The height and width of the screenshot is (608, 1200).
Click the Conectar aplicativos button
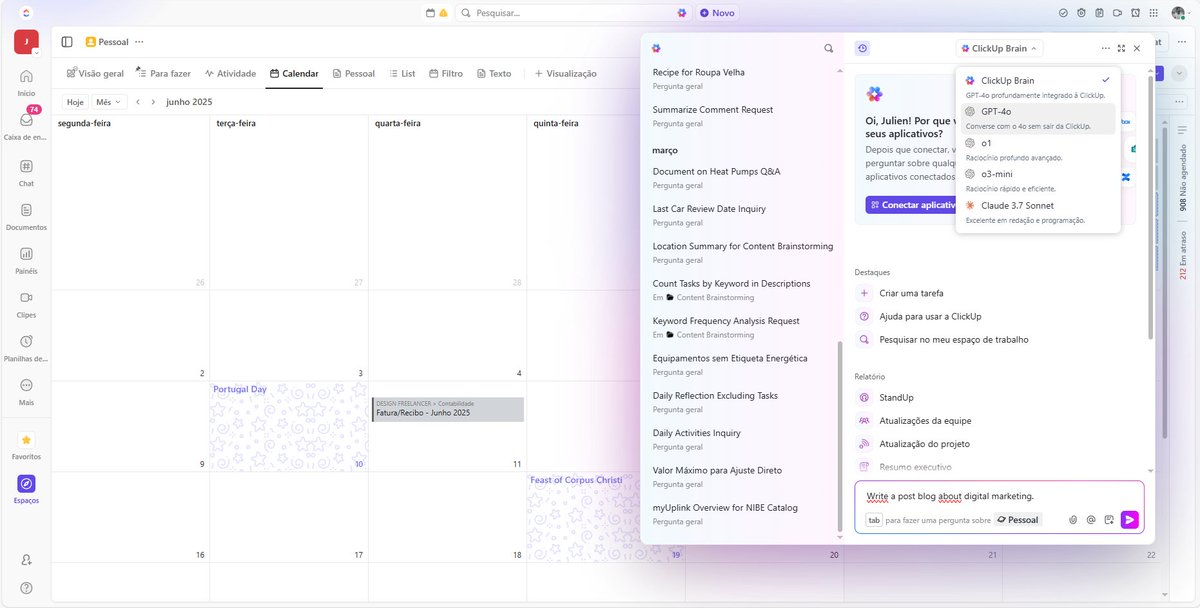pyautogui.click(x=907, y=204)
